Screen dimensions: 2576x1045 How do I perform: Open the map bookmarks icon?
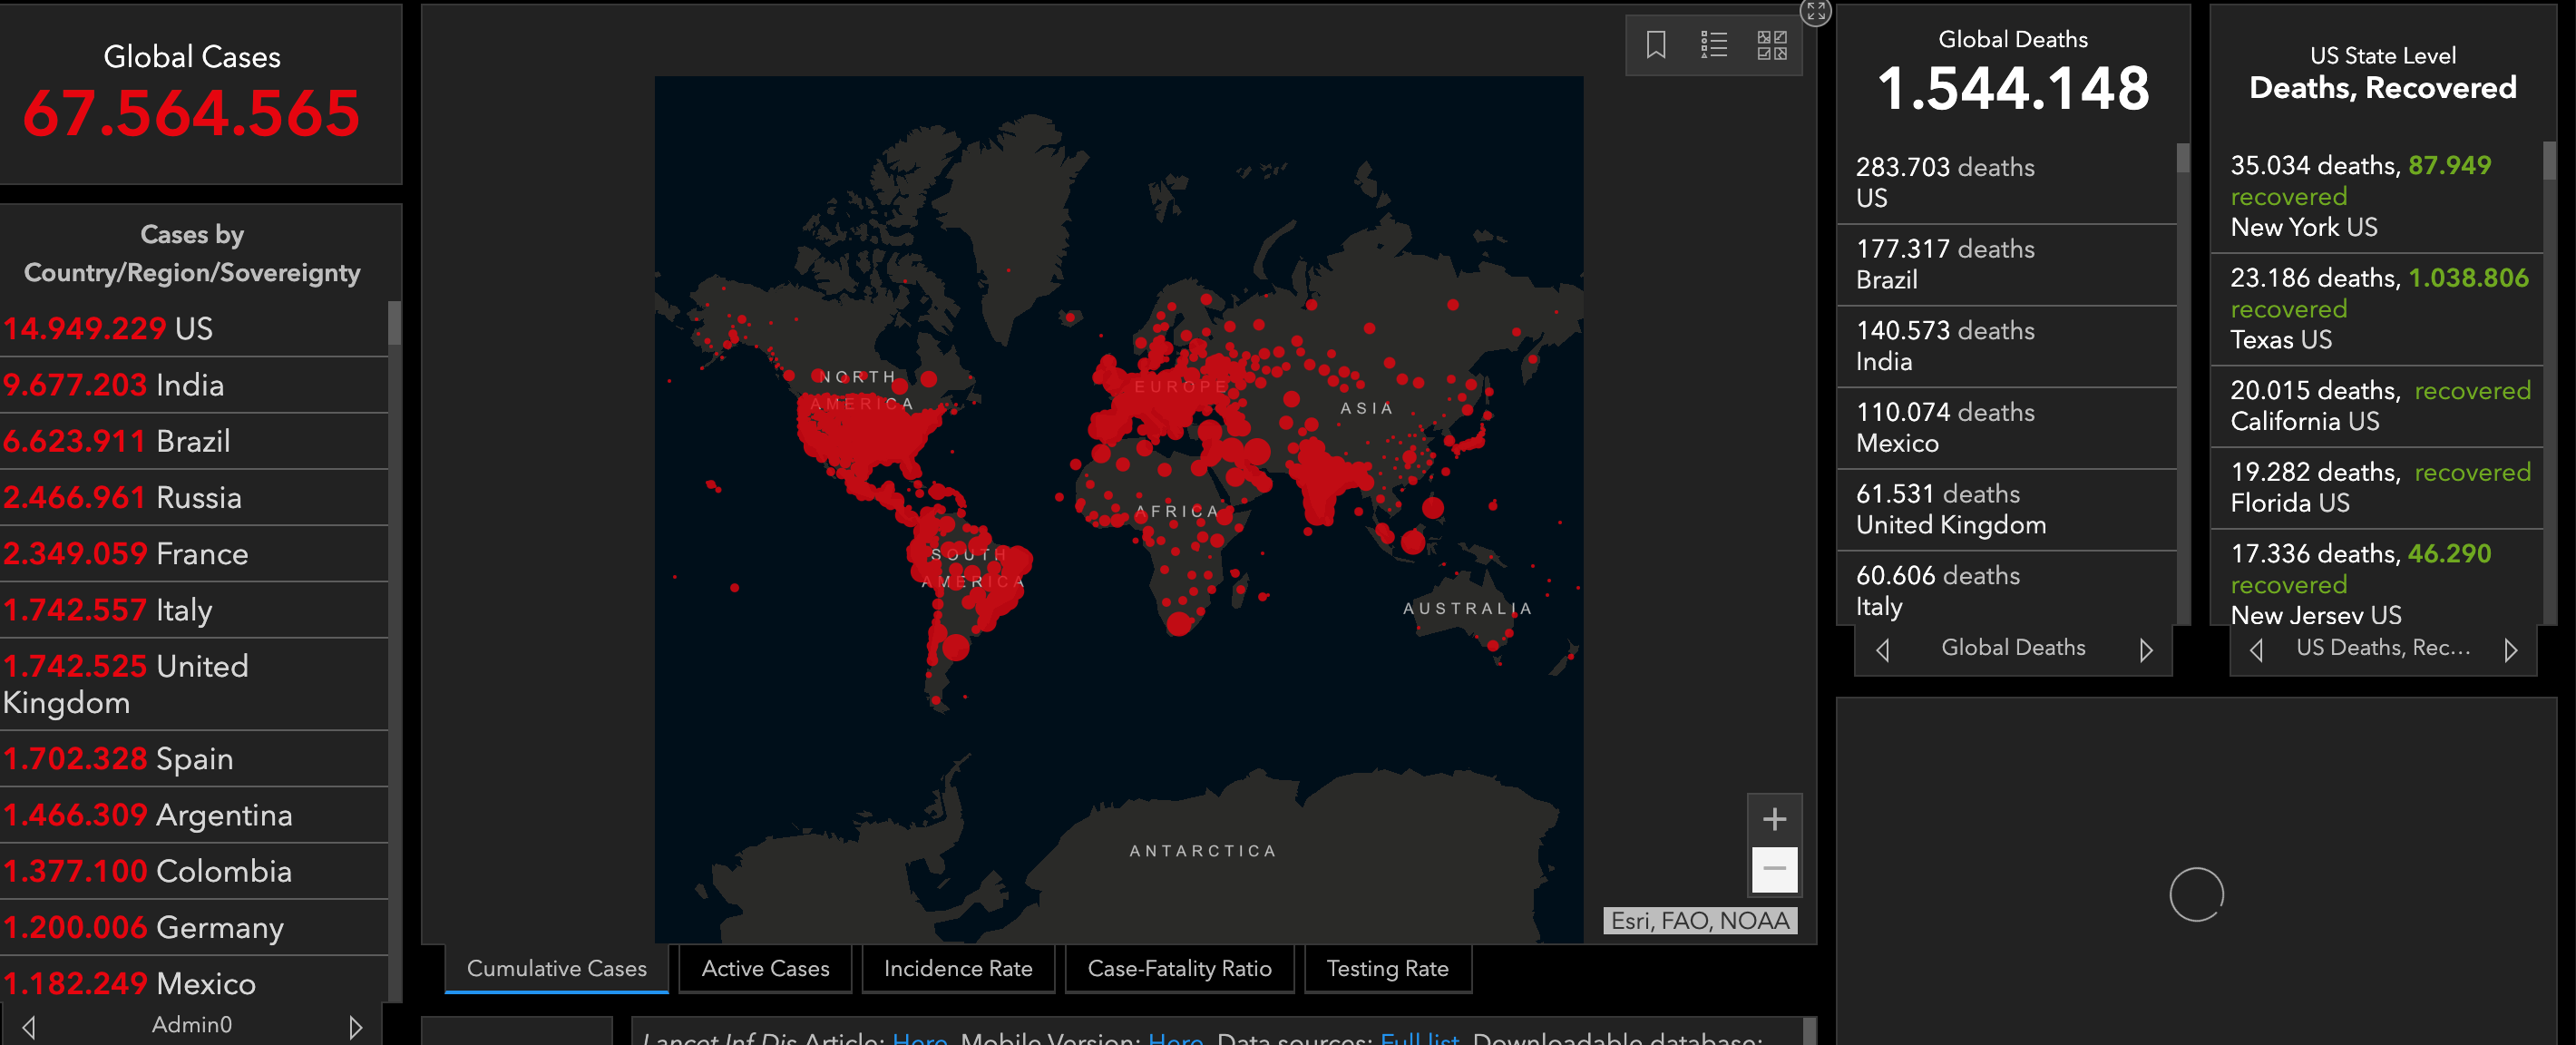[x=1656, y=45]
